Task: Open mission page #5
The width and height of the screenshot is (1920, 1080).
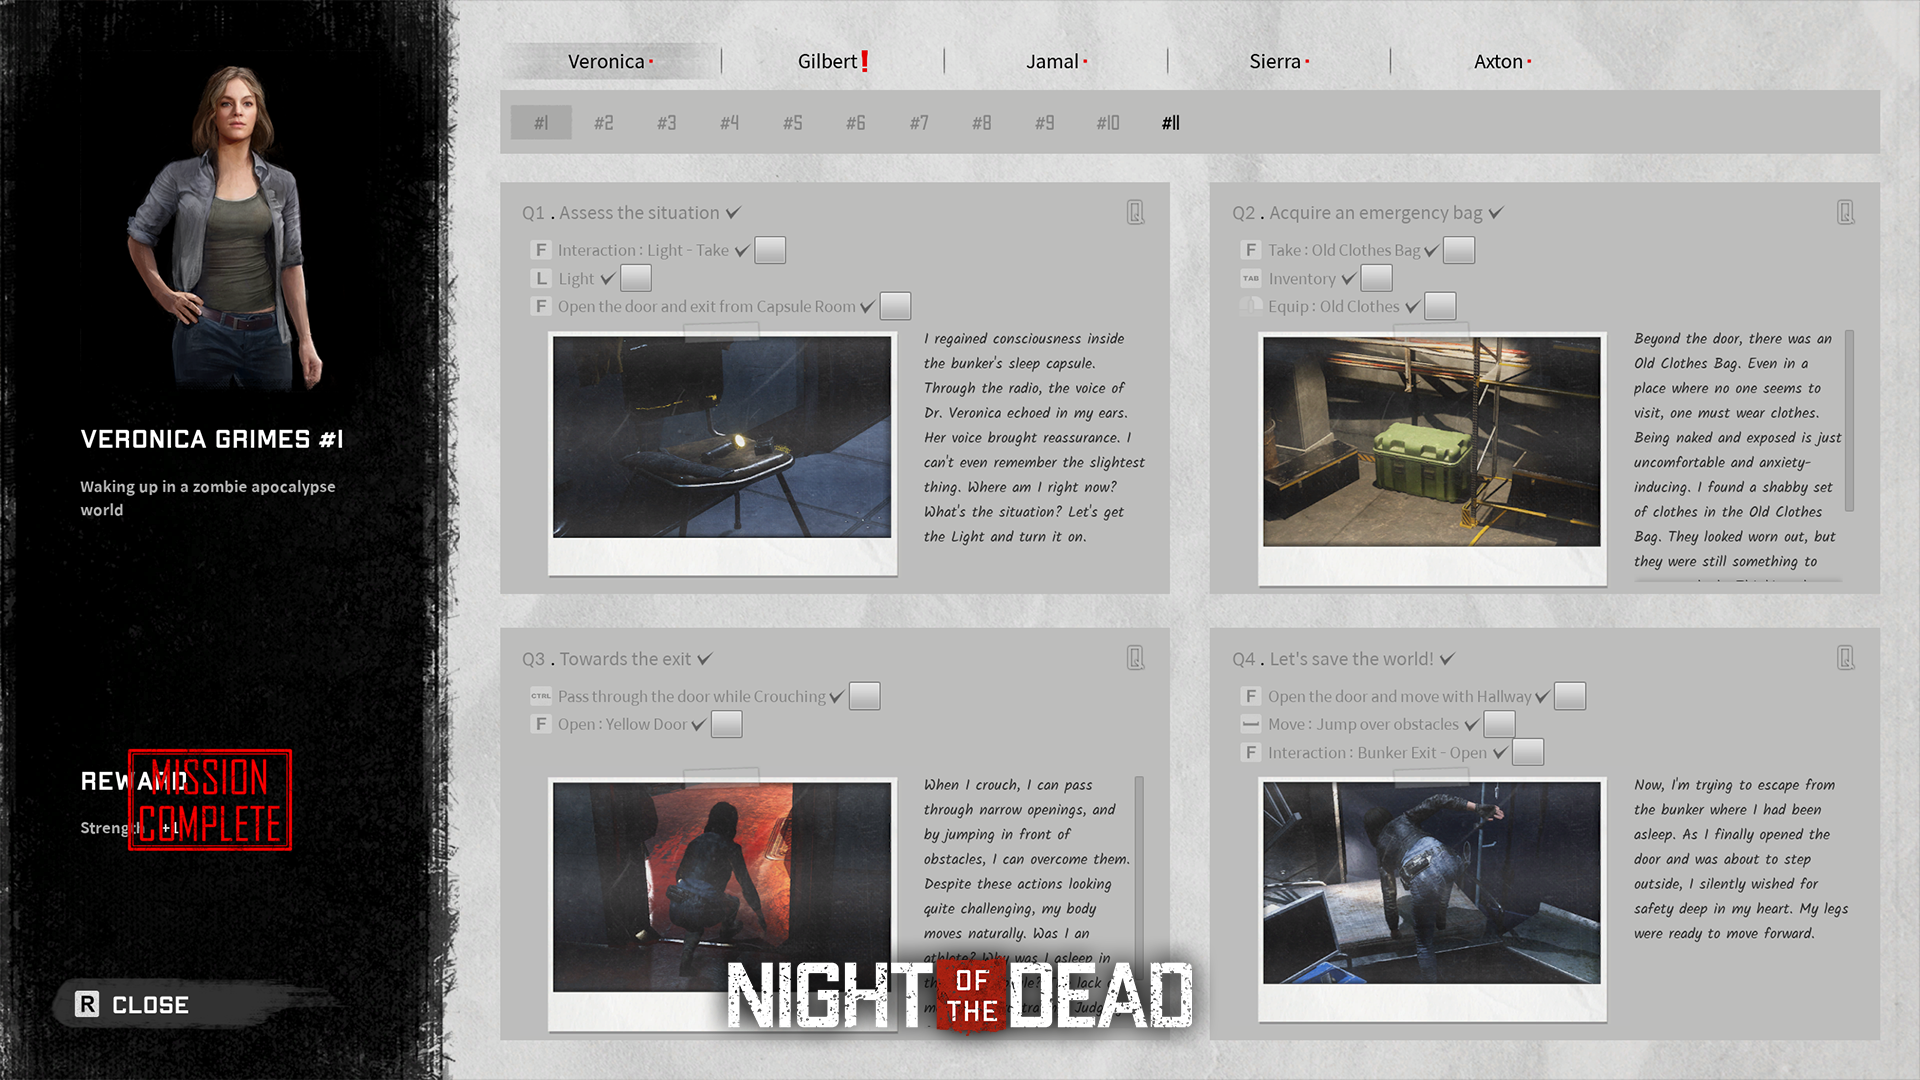Action: 793,122
